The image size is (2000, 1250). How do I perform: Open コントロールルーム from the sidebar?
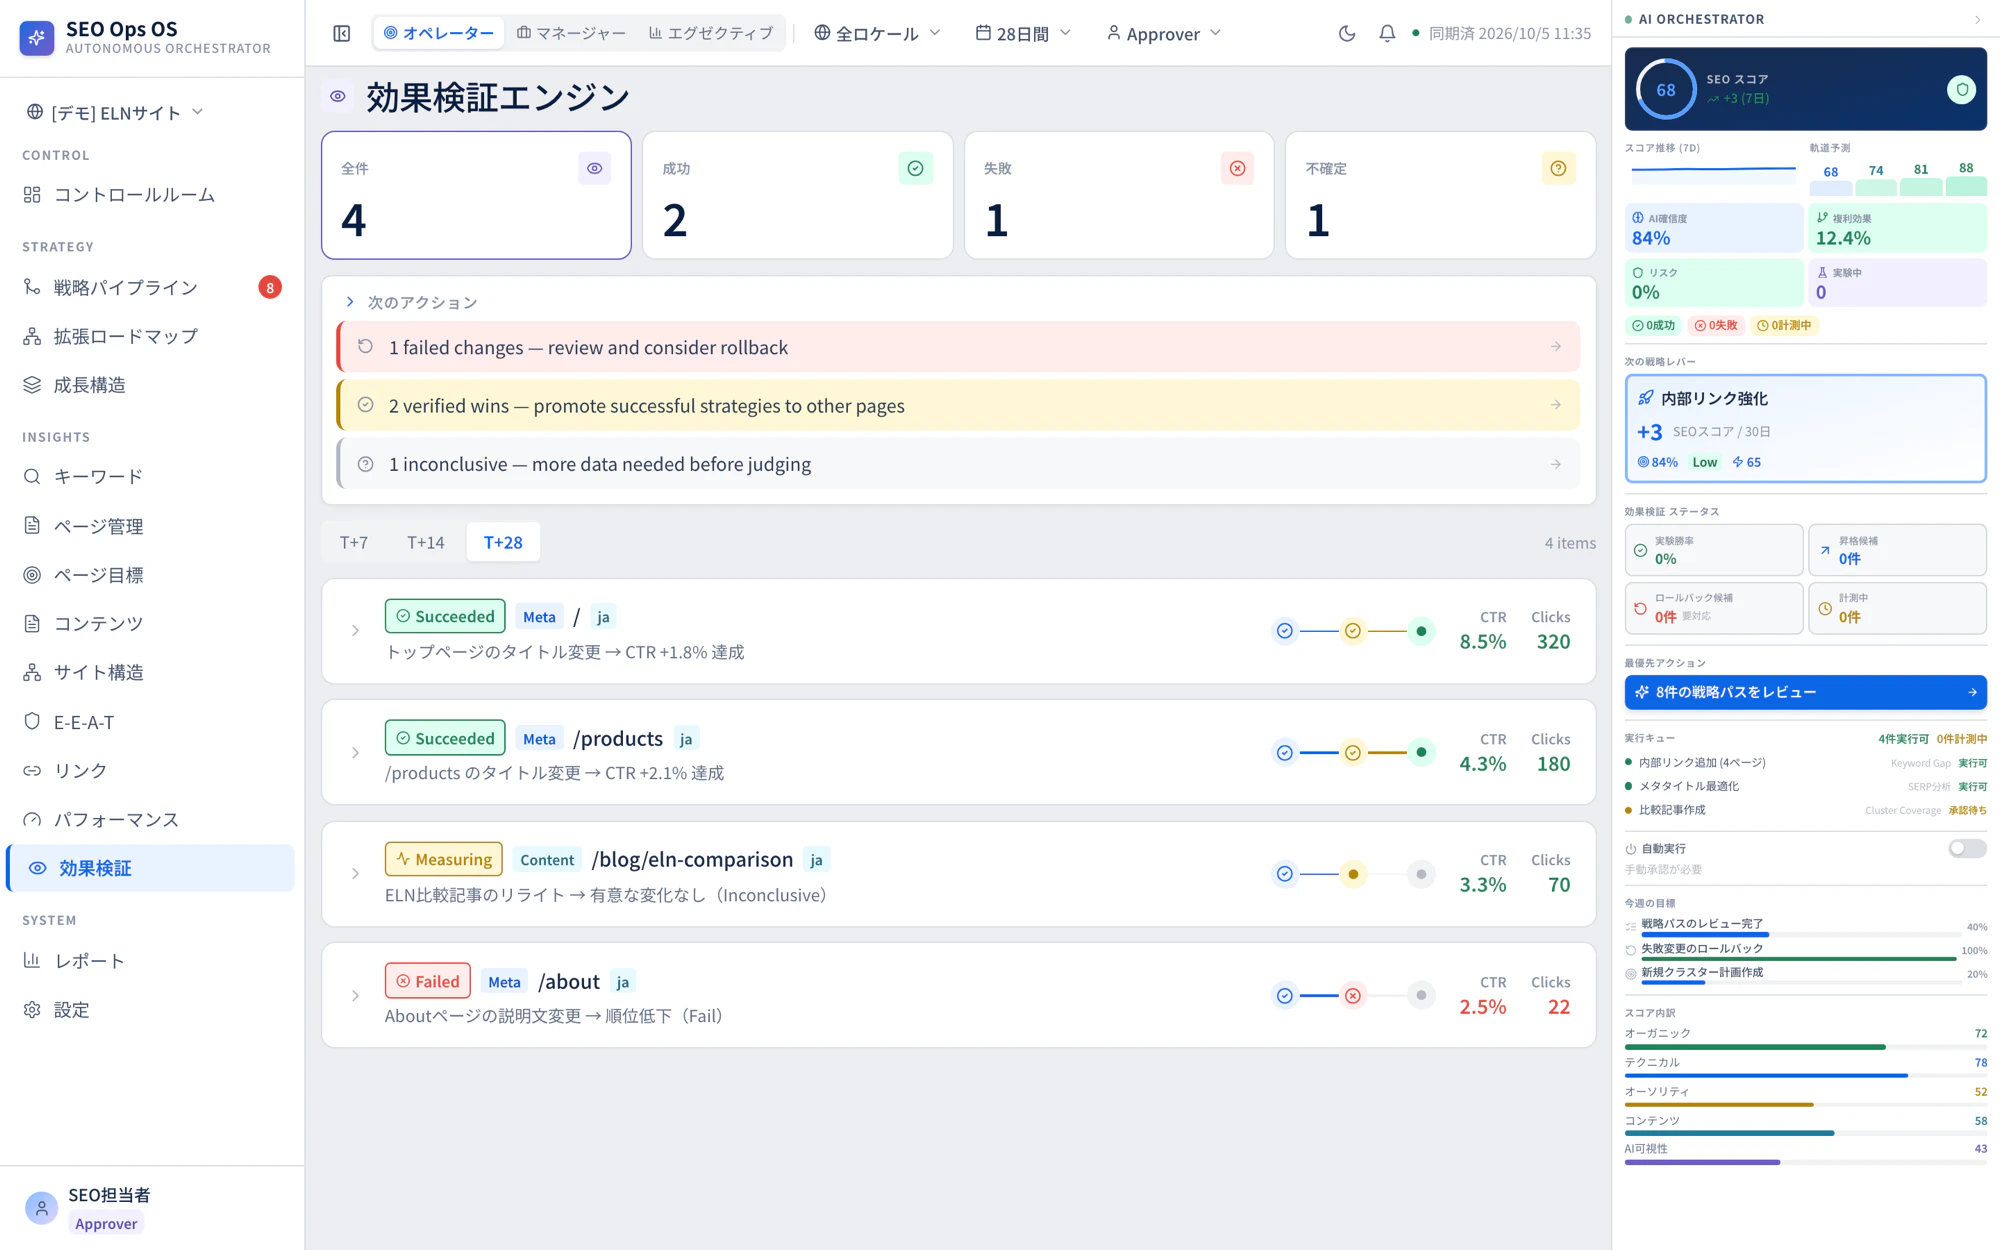coord(150,195)
